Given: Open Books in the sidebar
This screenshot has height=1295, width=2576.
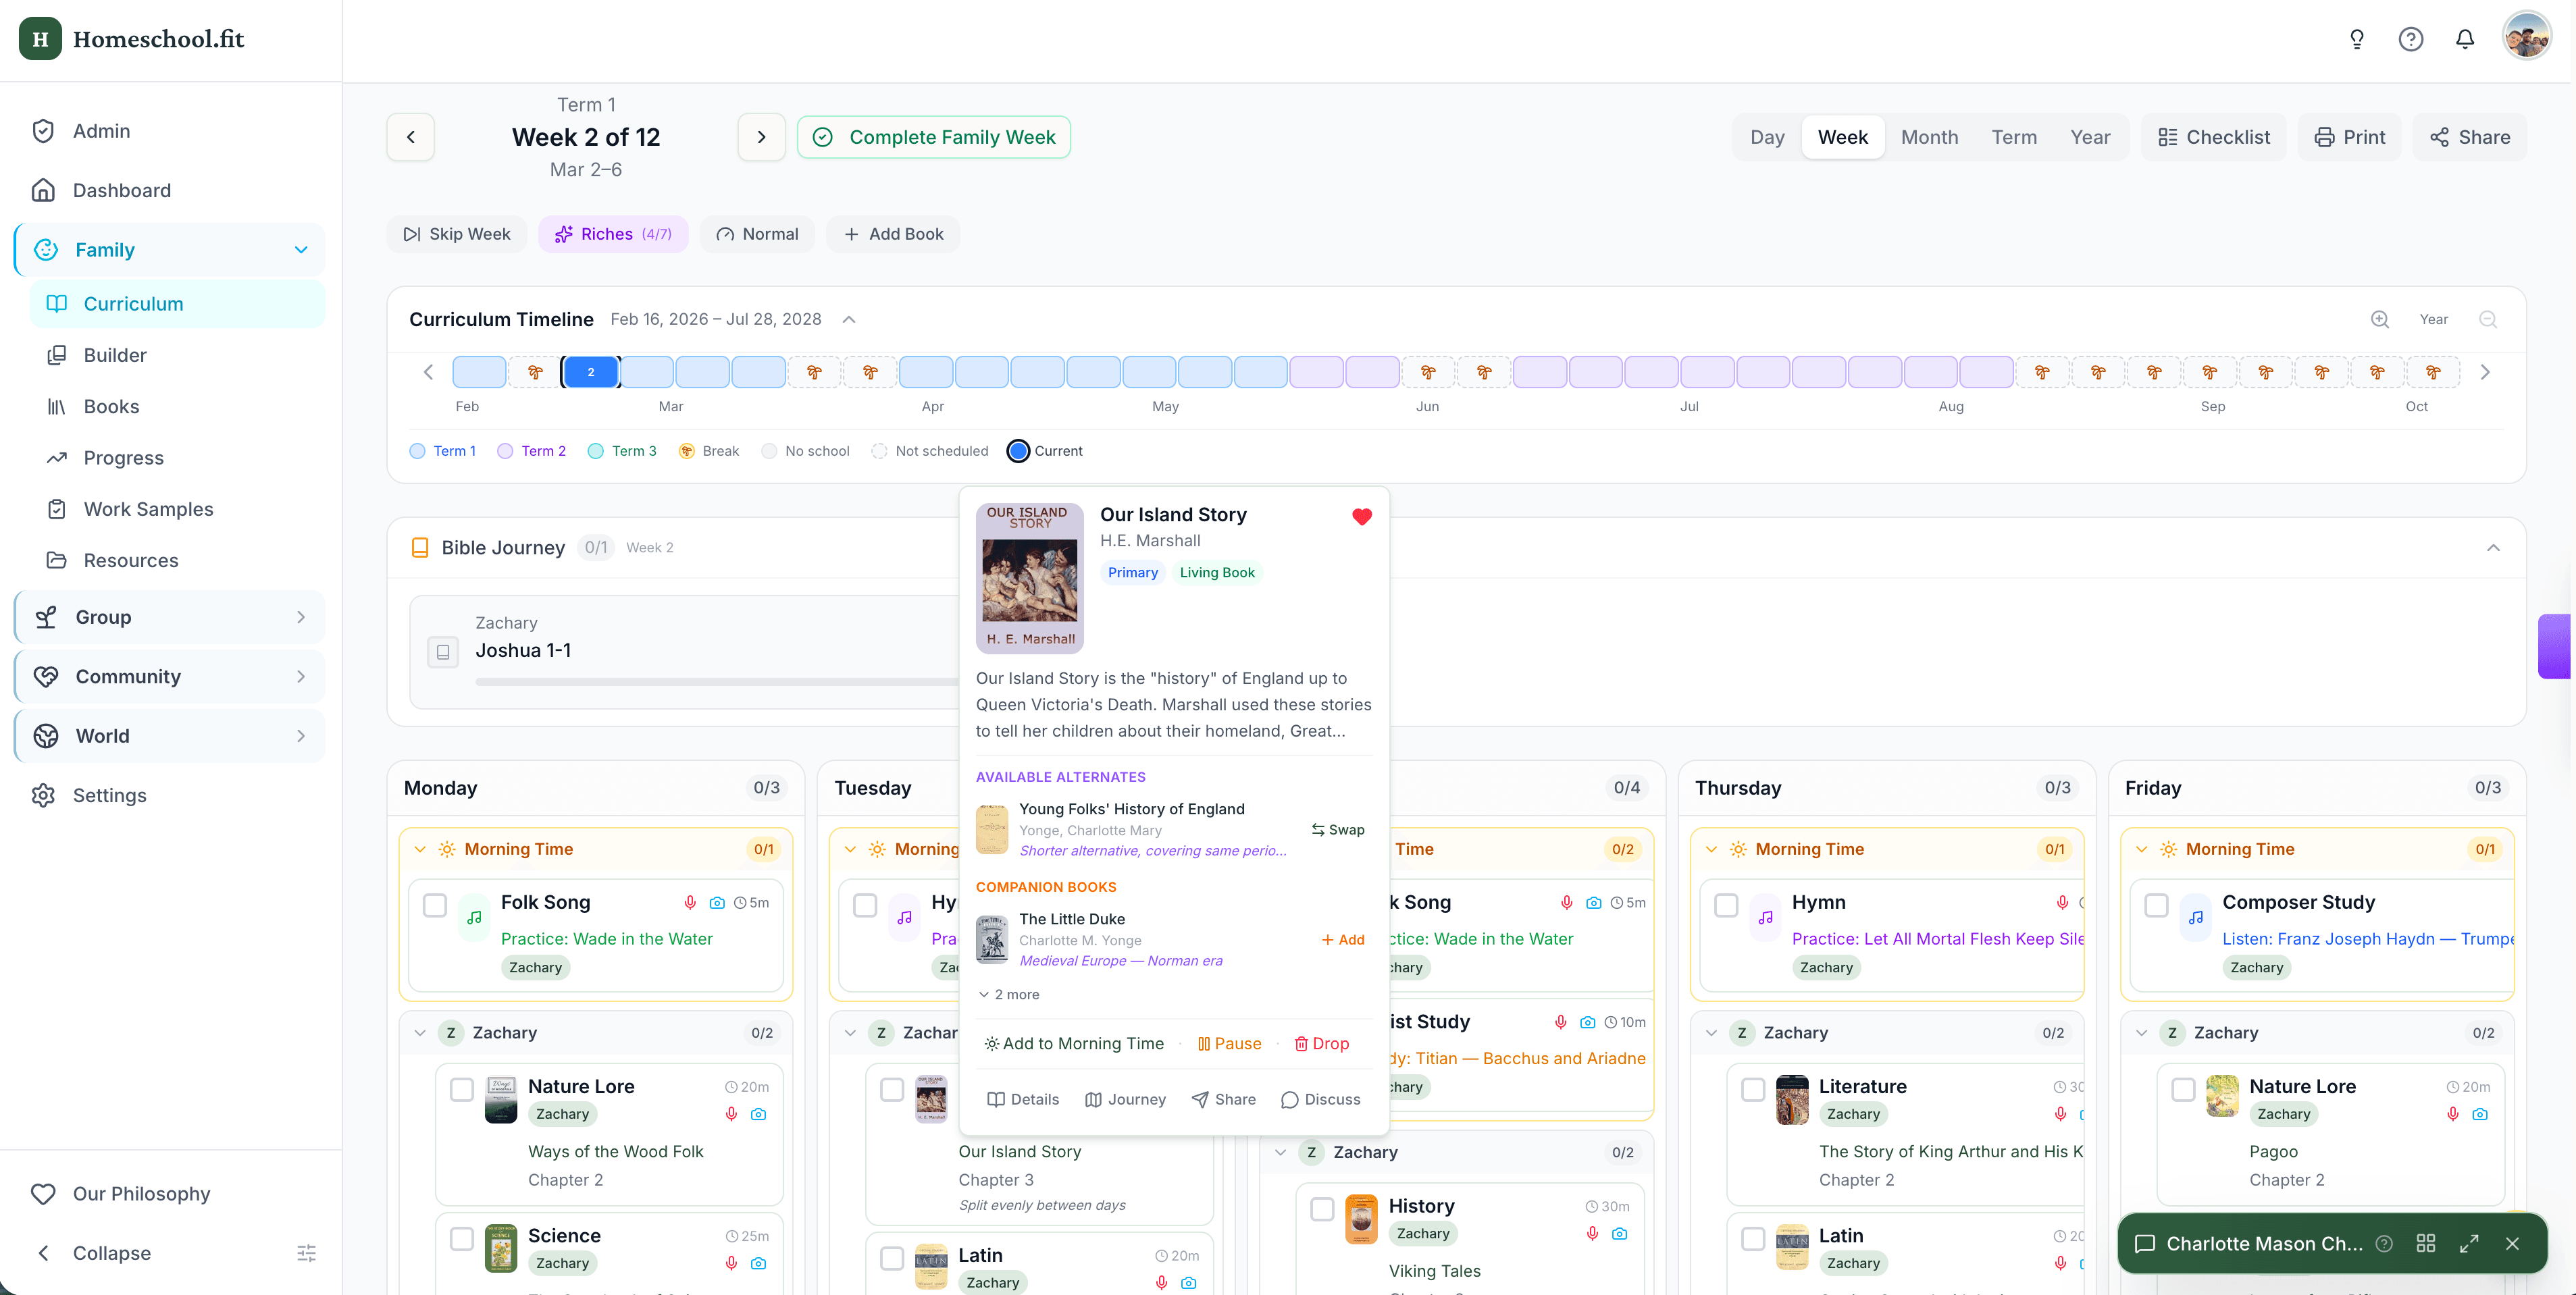Looking at the screenshot, I should (x=111, y=406).
